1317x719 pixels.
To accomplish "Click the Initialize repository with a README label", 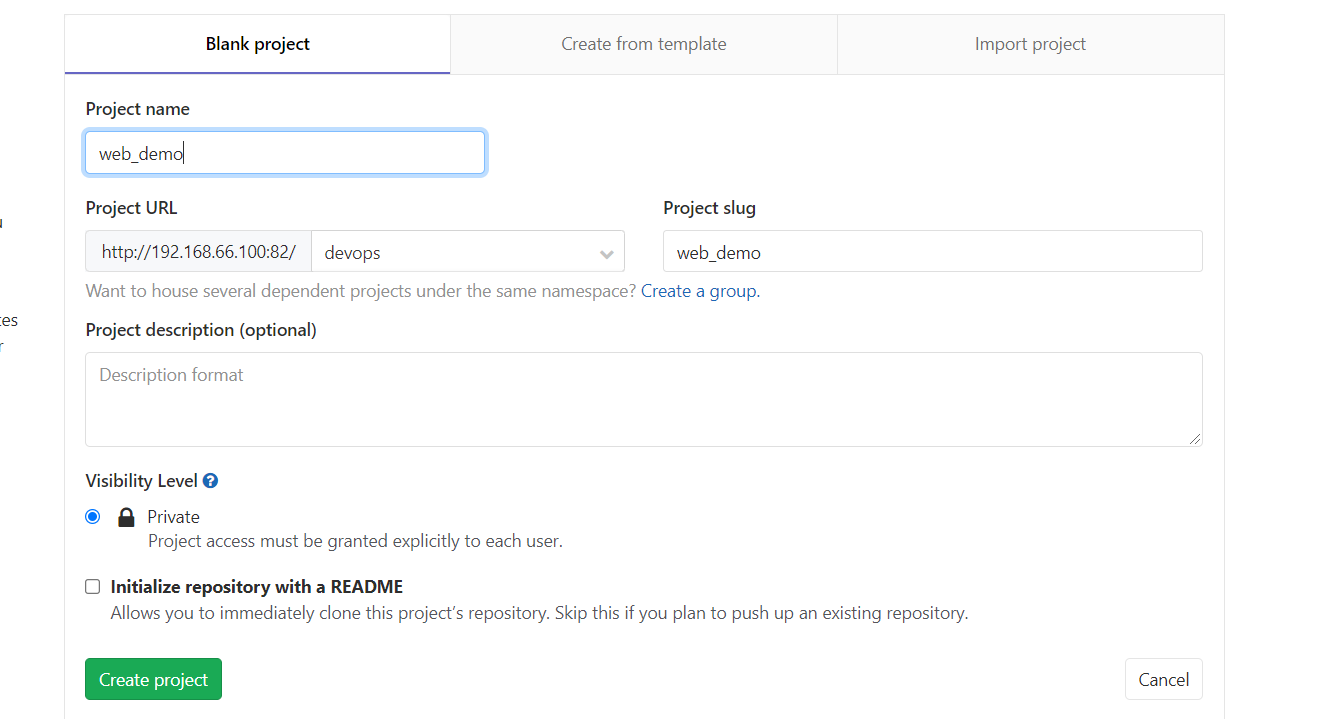I will pos(257,587).
